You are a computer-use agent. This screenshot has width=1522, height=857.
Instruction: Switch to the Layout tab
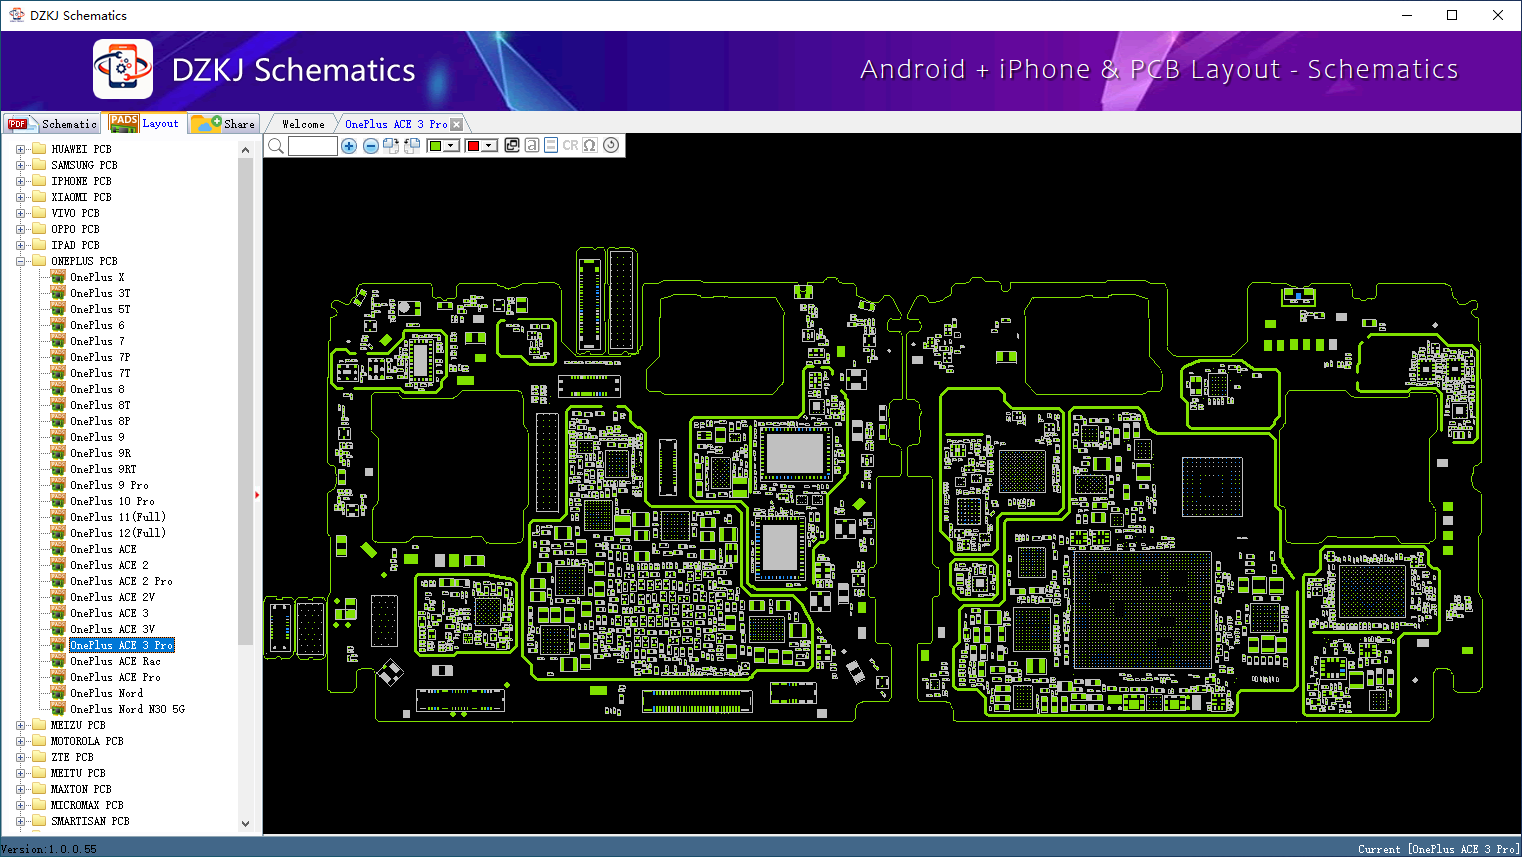pyautogui.click(x=146, y=123)
